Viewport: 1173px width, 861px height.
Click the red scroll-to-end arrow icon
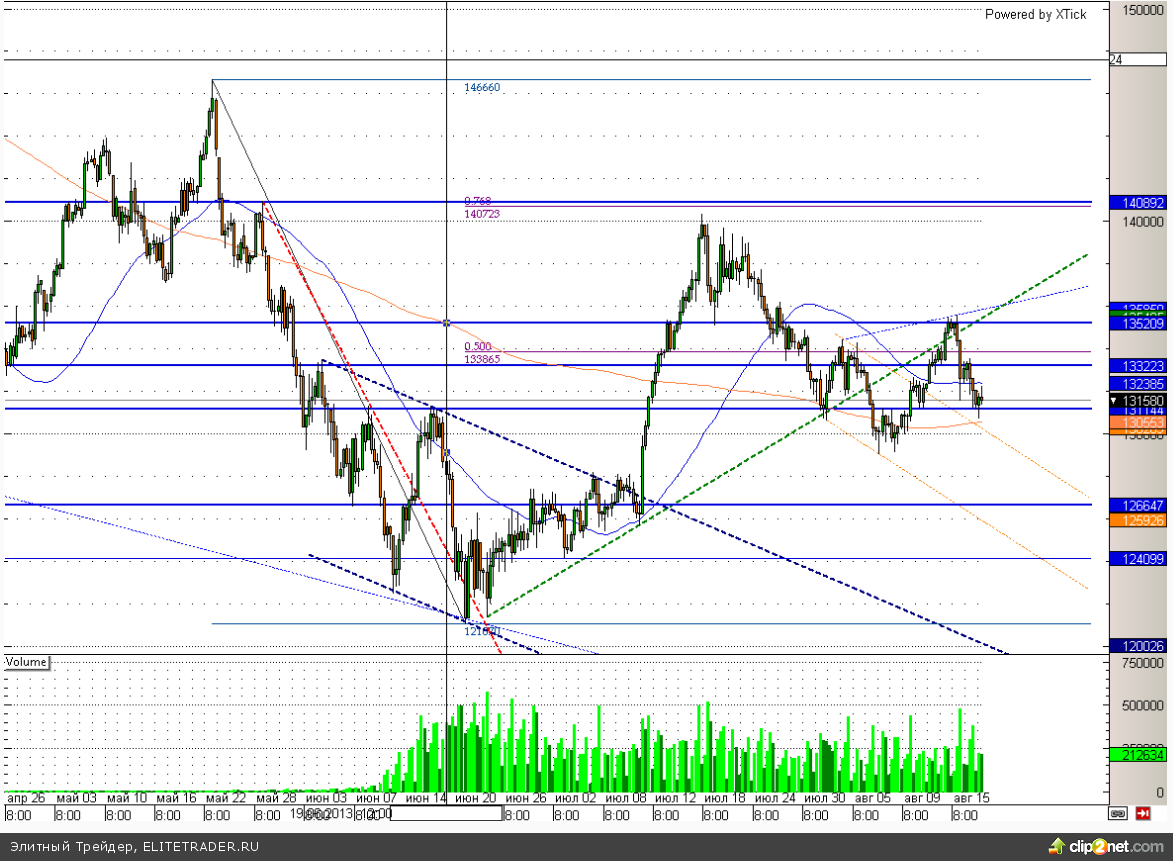[1144, 814]
